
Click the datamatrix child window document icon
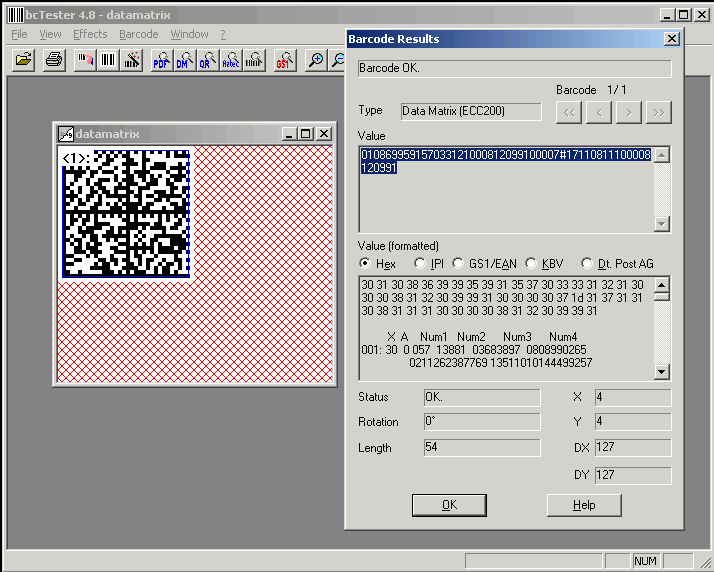(66, 134)
